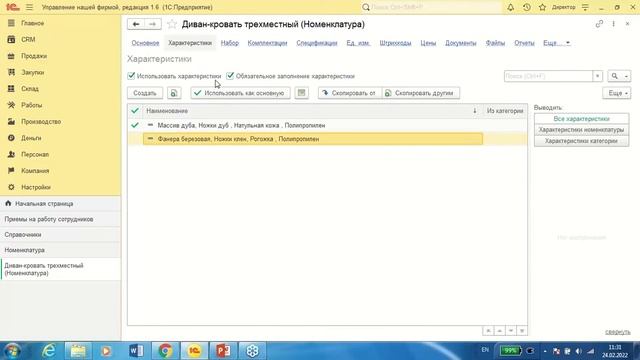Click the свернуть link
This screenshot has height=360, width=640.
click(618, 332)
